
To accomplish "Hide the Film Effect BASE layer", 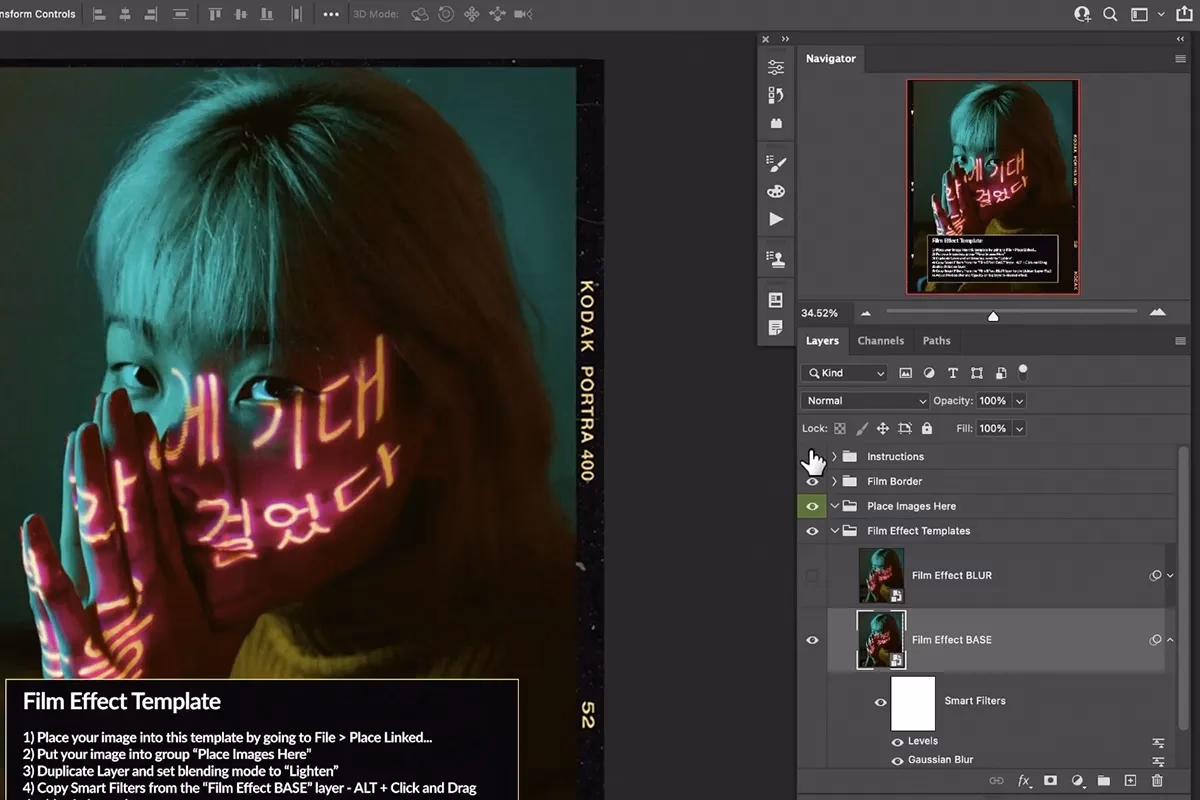I will point(812,639).
